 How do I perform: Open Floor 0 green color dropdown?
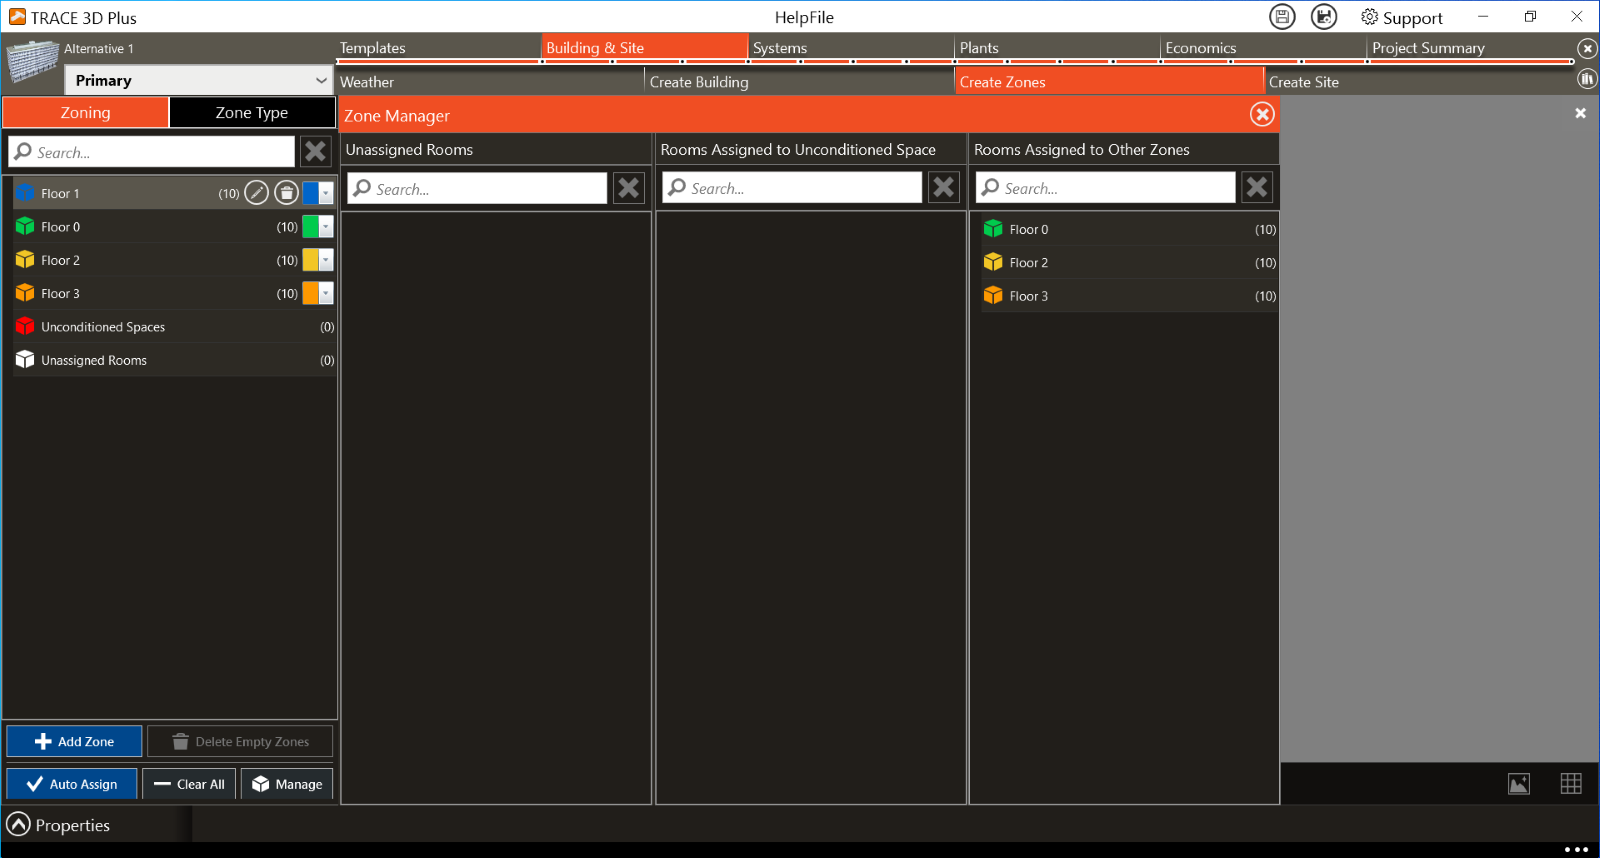click(326, 227)
